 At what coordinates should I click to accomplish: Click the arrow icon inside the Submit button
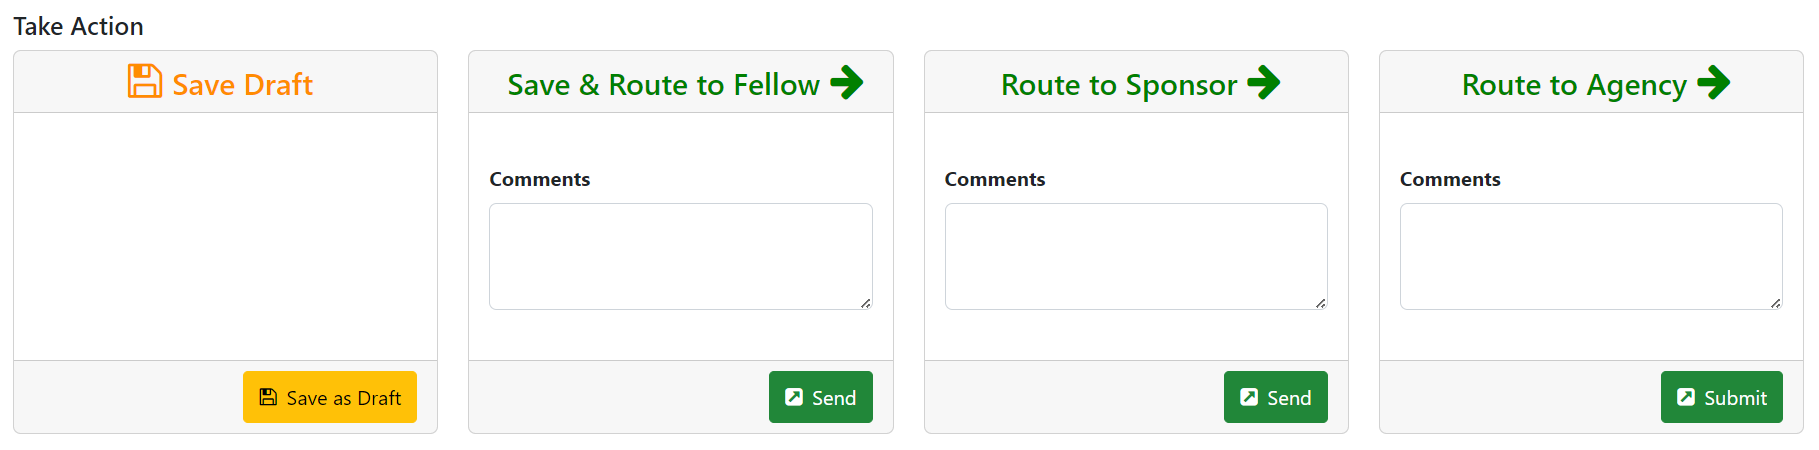1686,397
